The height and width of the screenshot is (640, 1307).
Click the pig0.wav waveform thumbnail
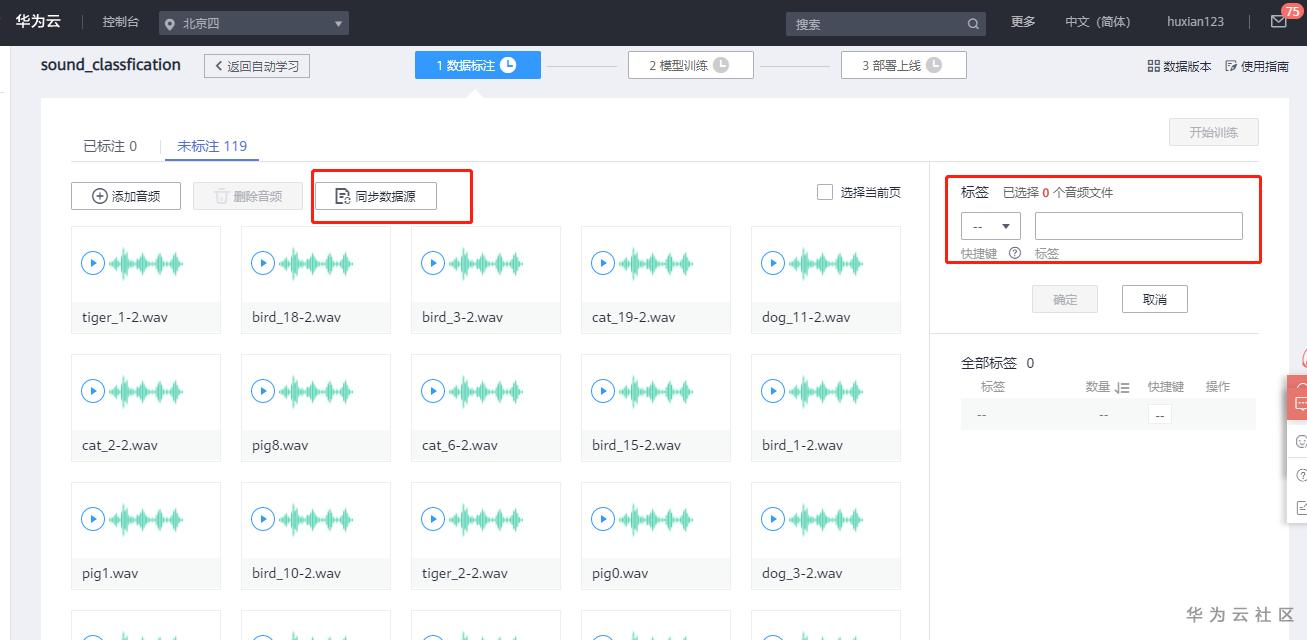point(656,520)
